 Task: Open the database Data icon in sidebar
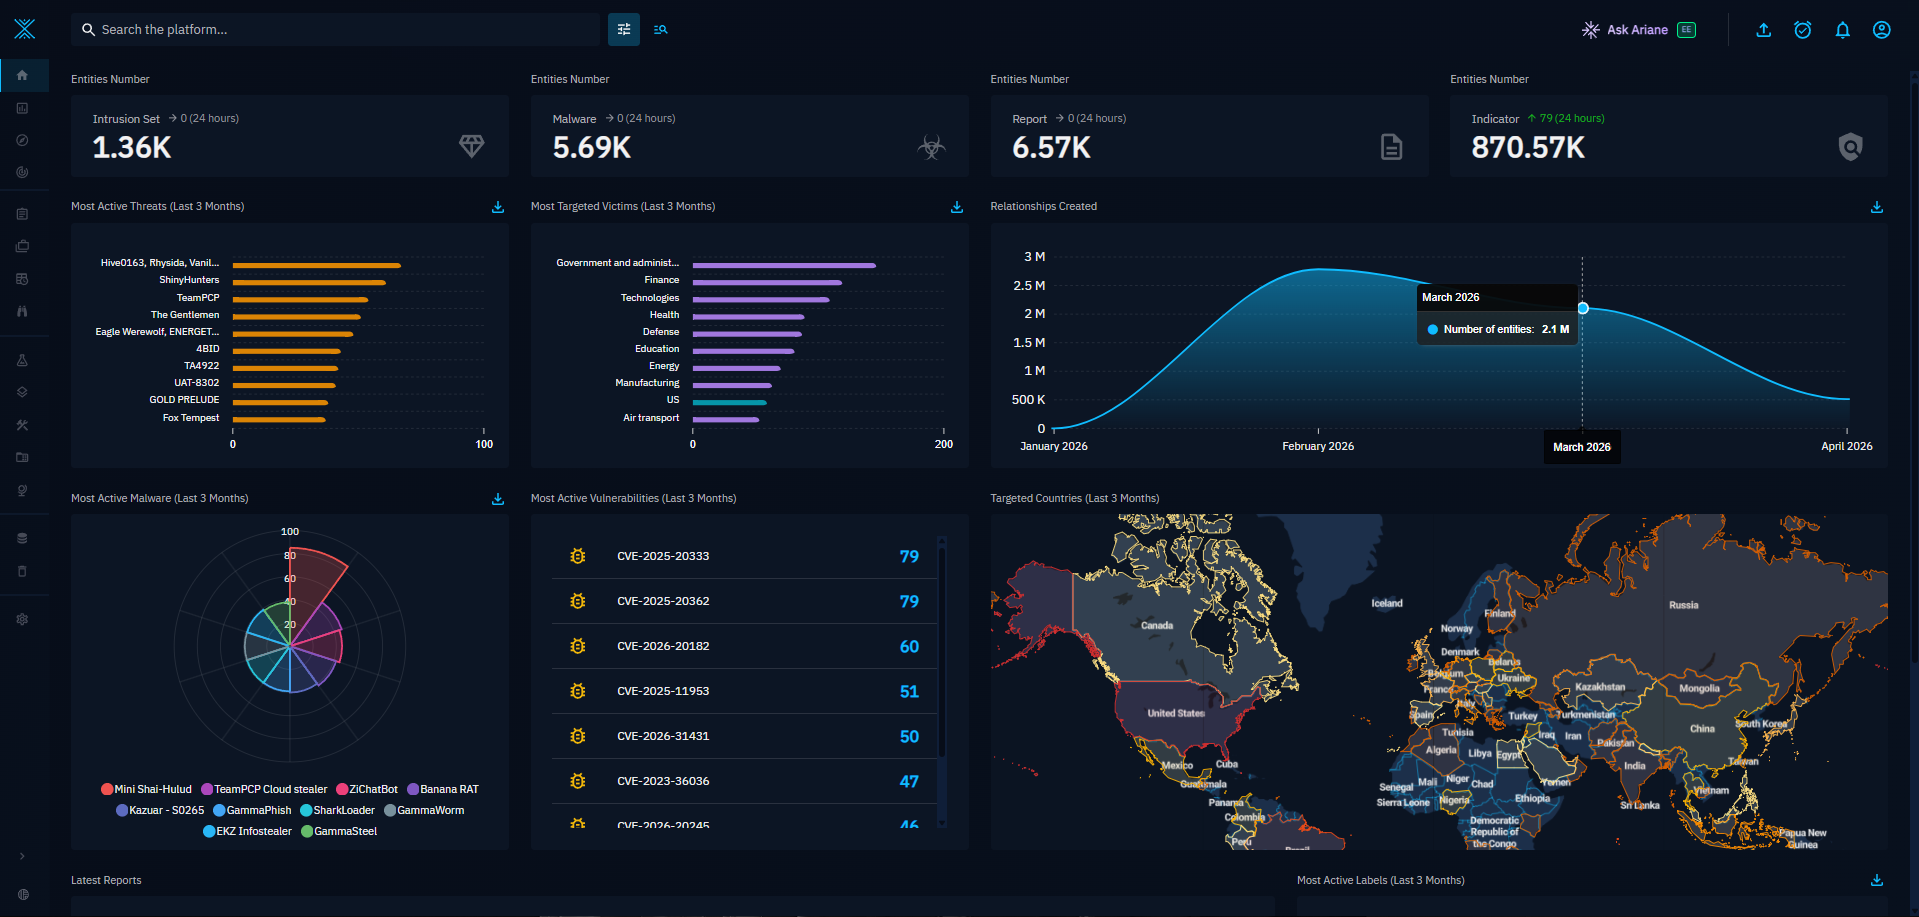22,538
